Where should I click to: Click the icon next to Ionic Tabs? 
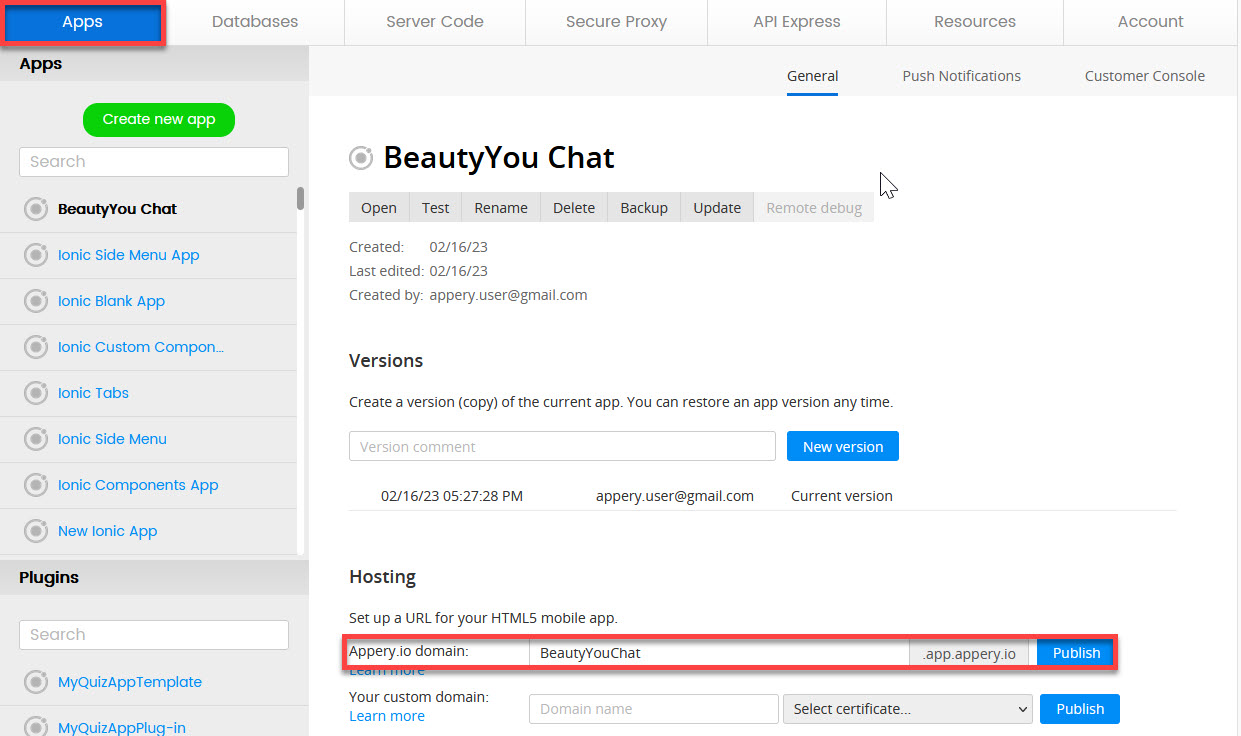click(36, 393)
